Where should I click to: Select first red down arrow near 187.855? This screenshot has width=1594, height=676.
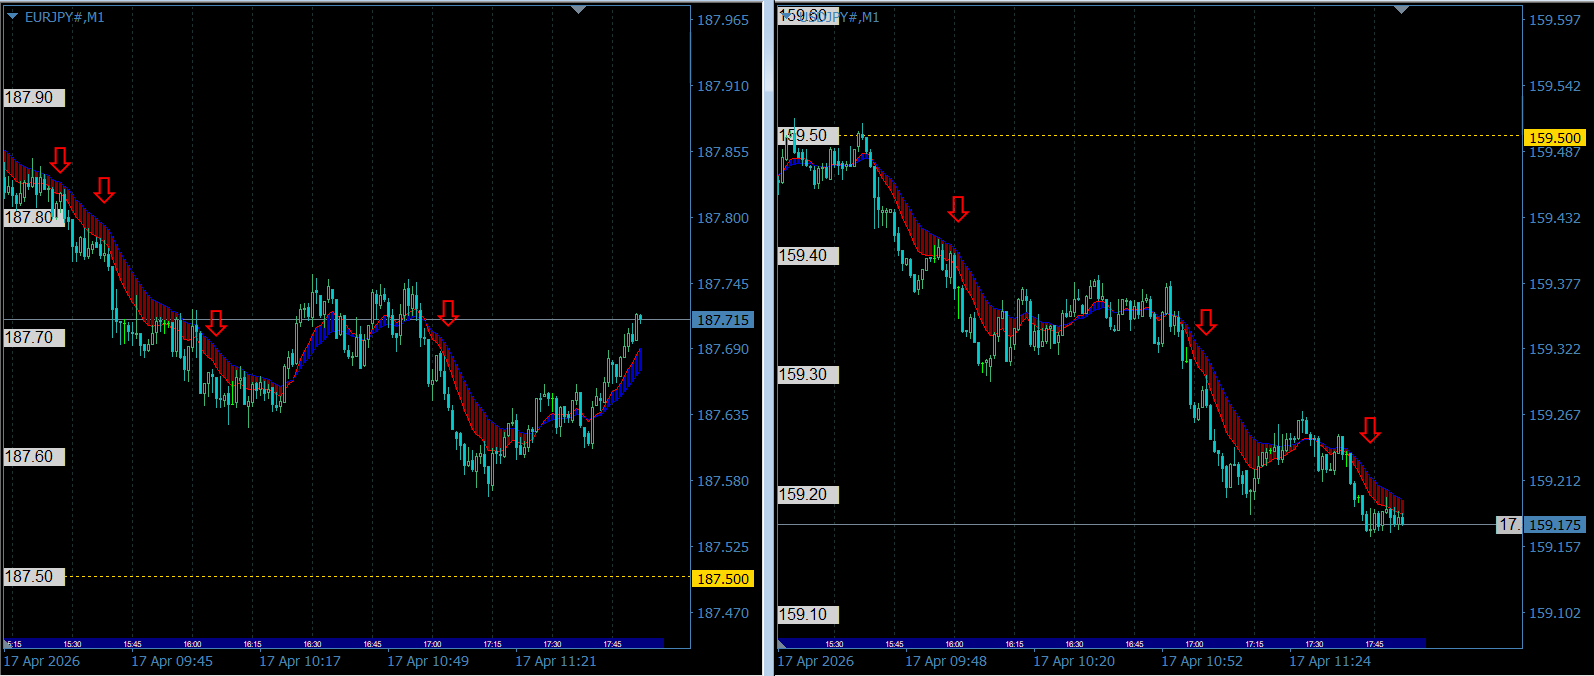60,160
